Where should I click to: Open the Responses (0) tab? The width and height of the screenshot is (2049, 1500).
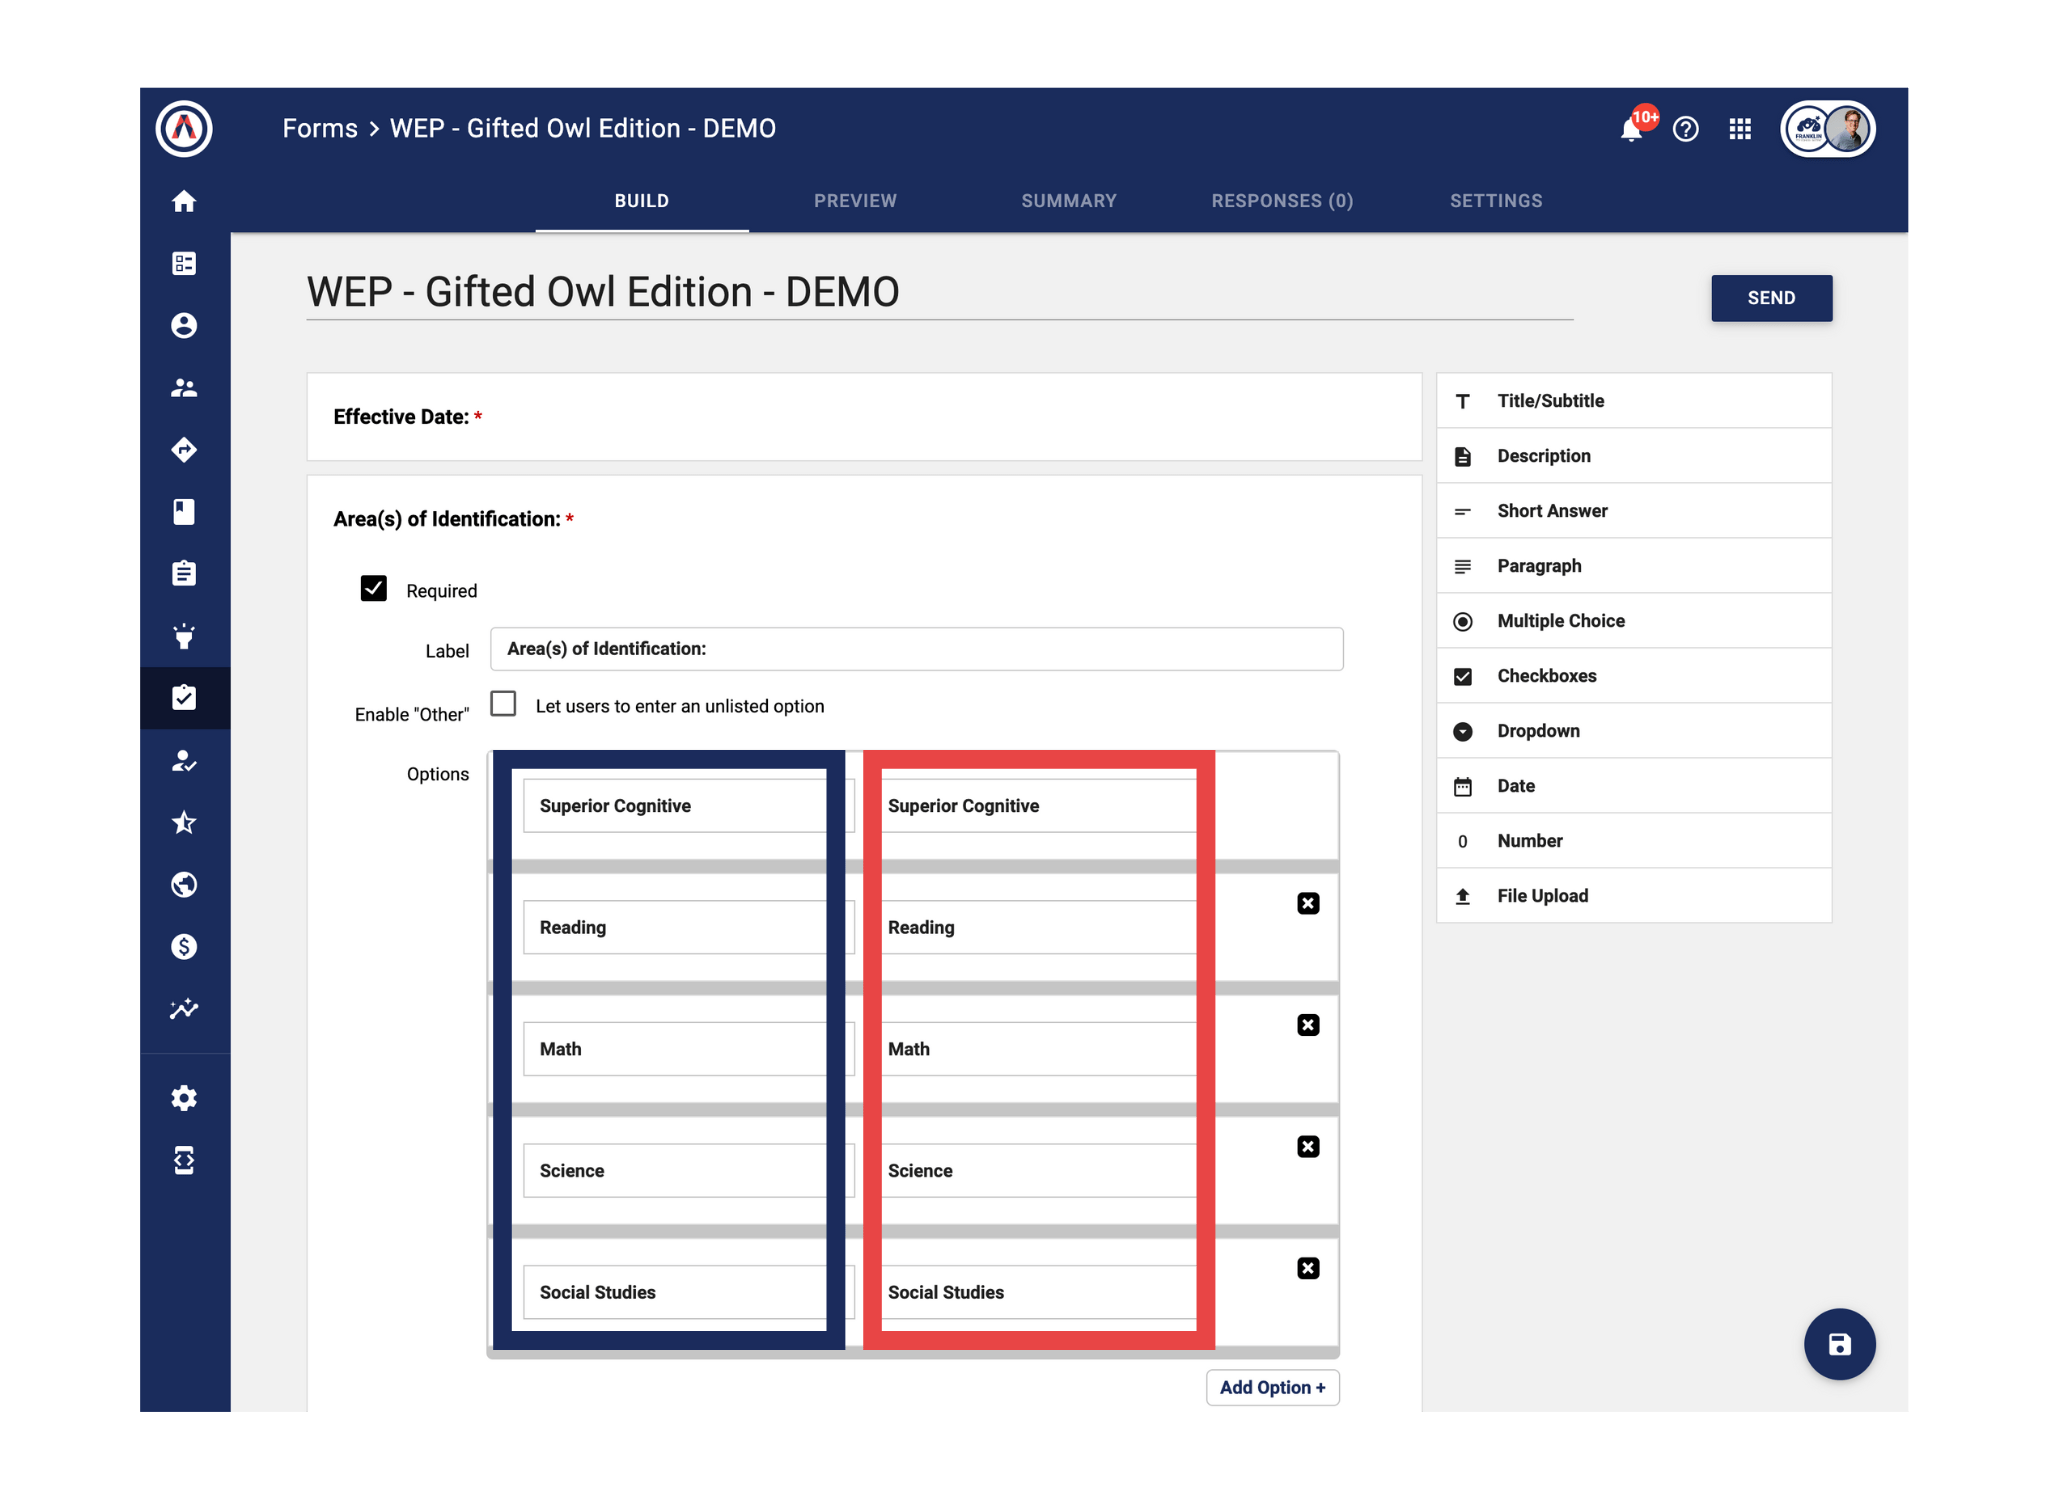click(1282, 200)
